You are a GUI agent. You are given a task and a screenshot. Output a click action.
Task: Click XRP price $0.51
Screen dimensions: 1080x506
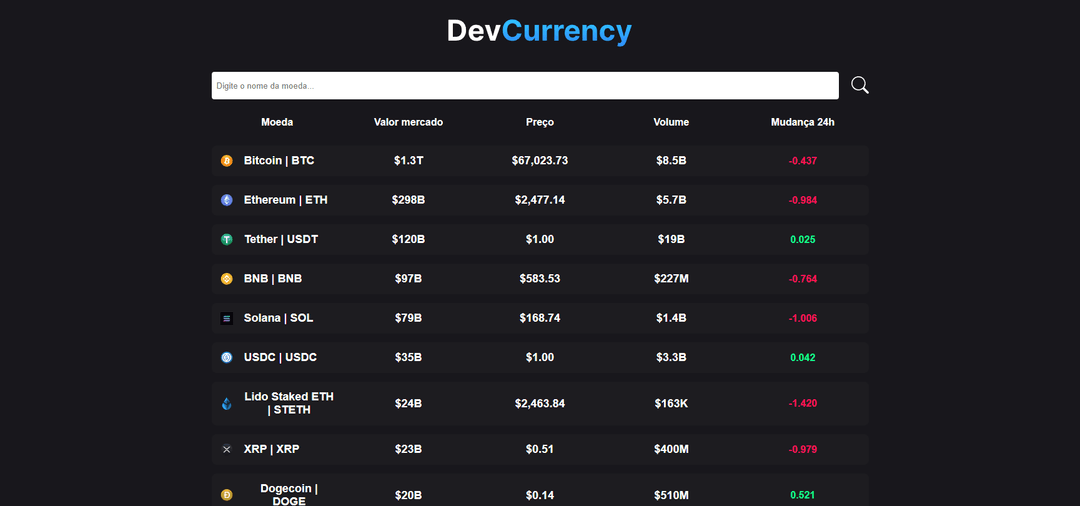coord(540,449)
